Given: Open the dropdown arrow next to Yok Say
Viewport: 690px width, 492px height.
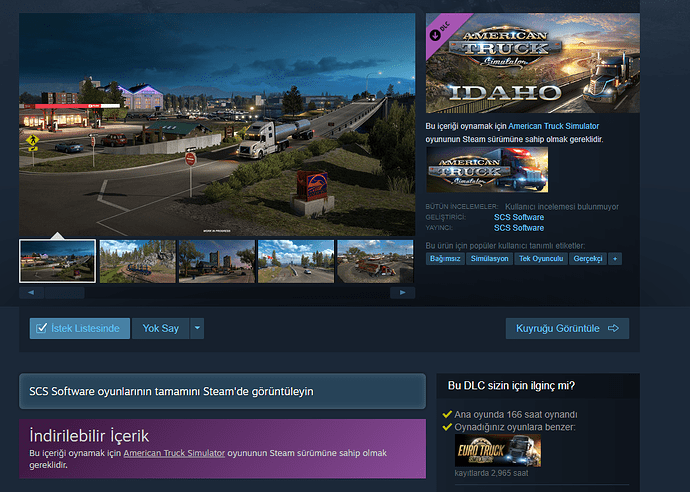Looking at the screenshot, I should [x=197, y=328].
